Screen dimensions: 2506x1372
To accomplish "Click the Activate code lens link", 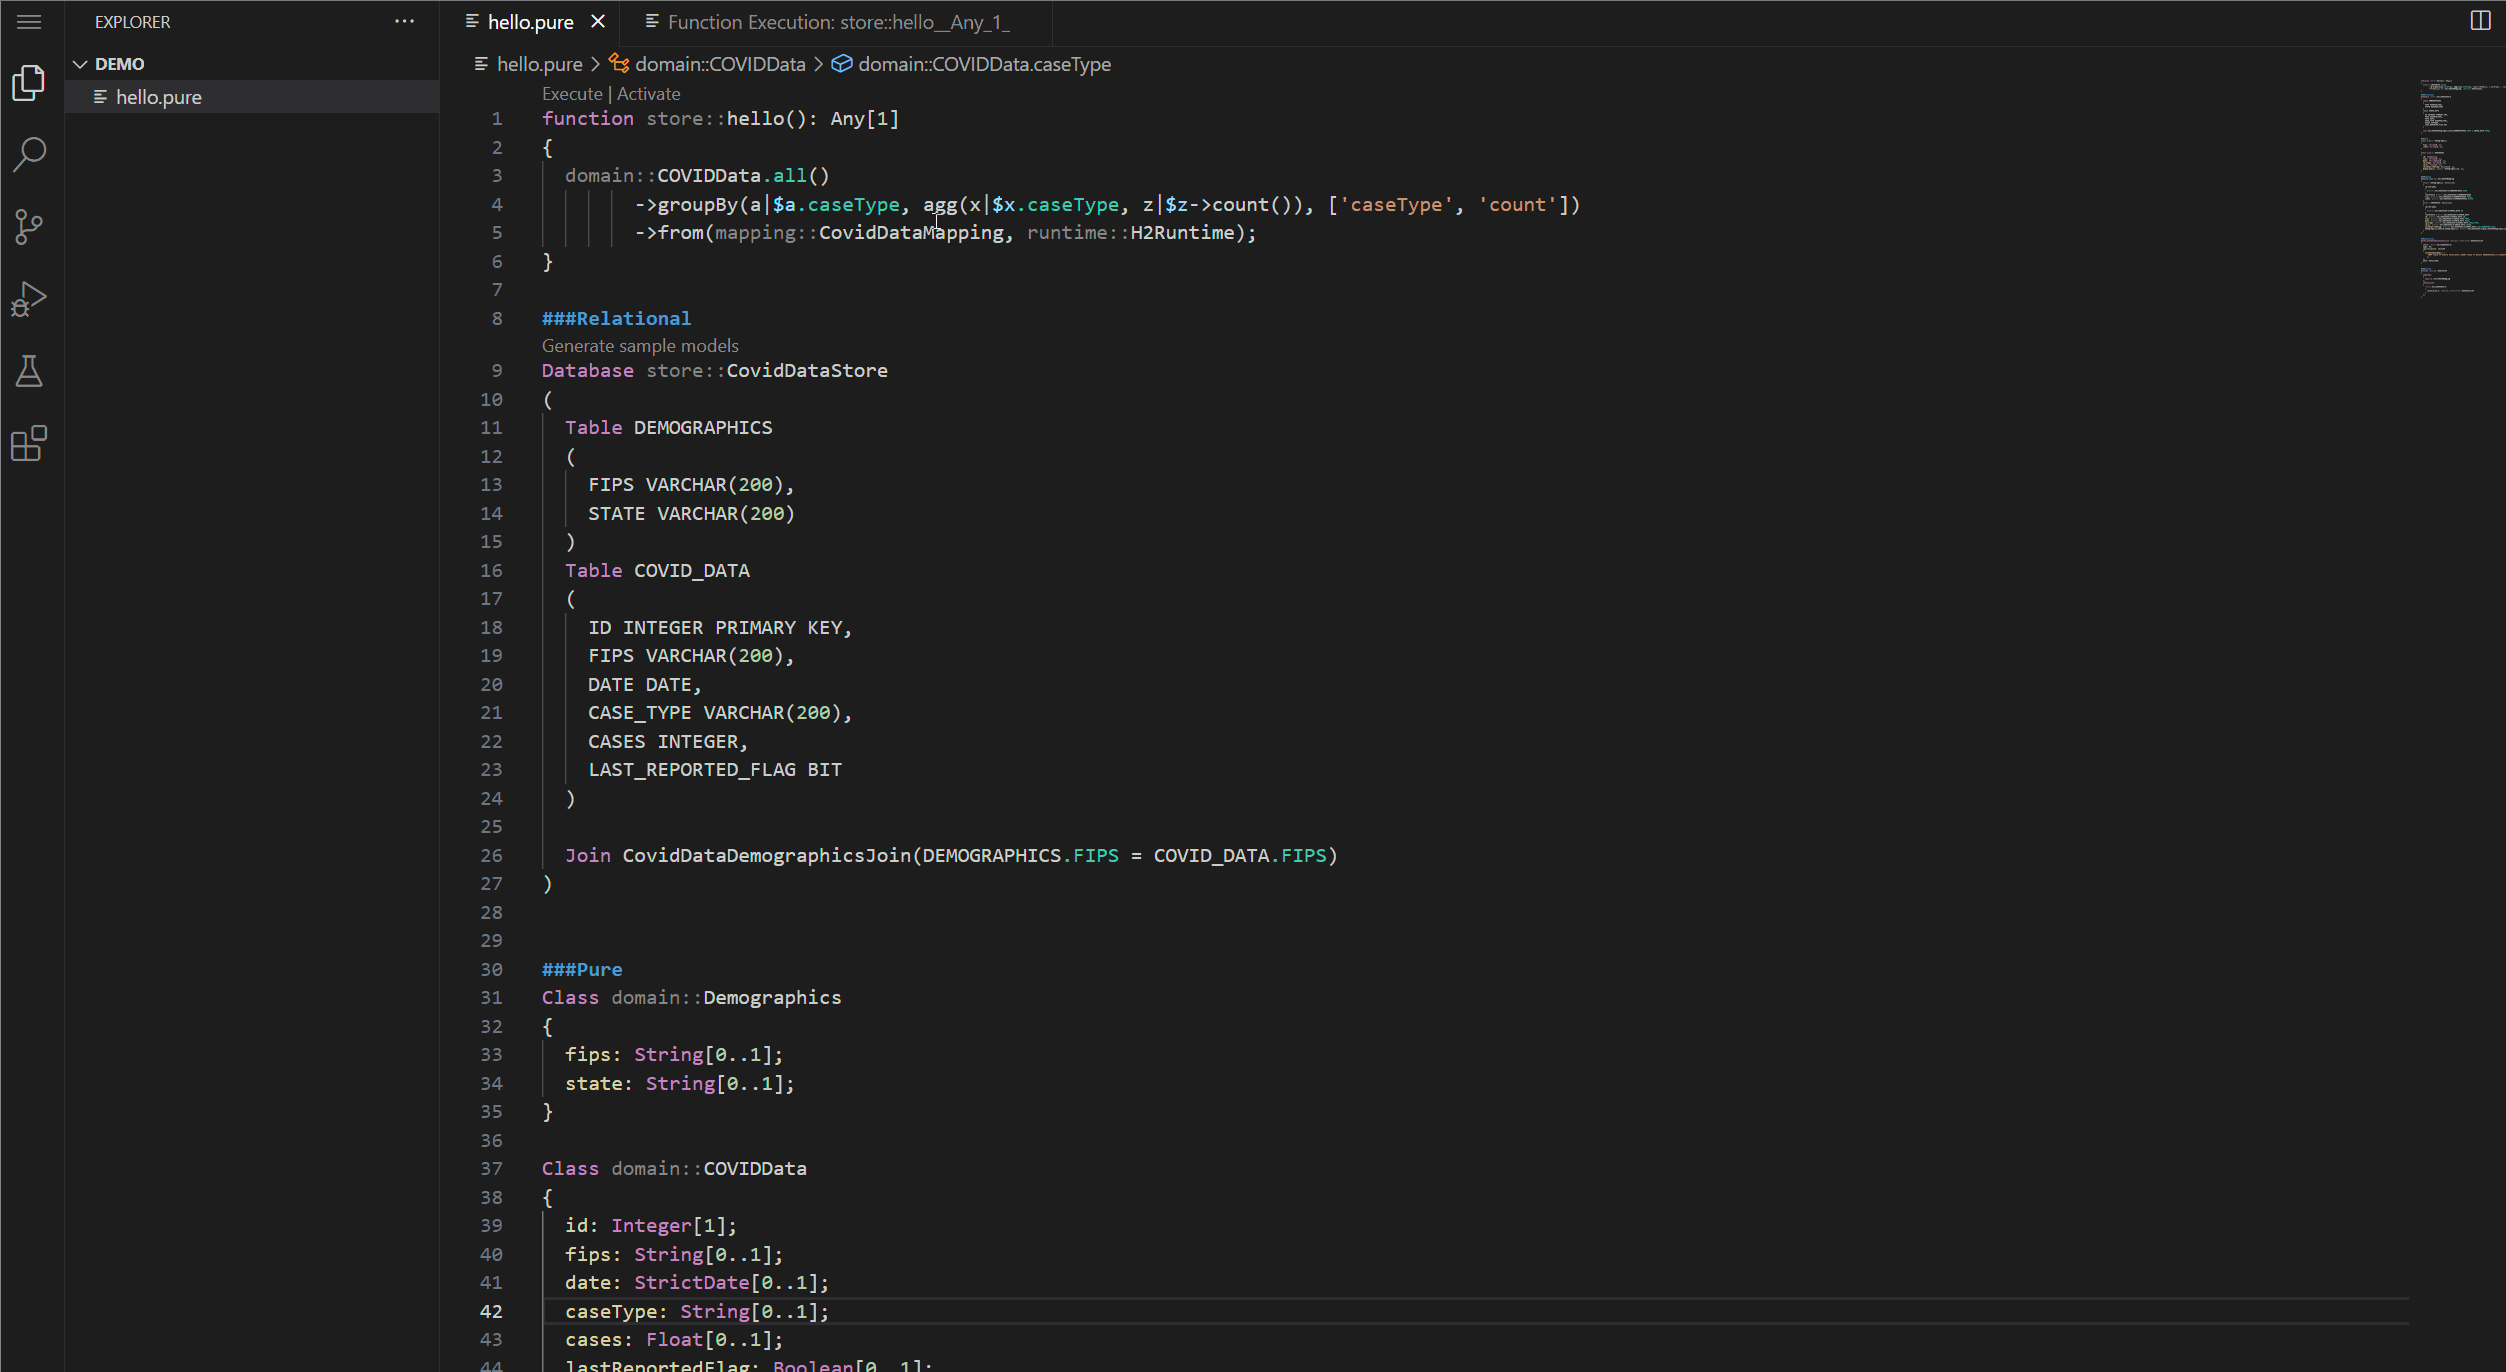I will point(648,94).
